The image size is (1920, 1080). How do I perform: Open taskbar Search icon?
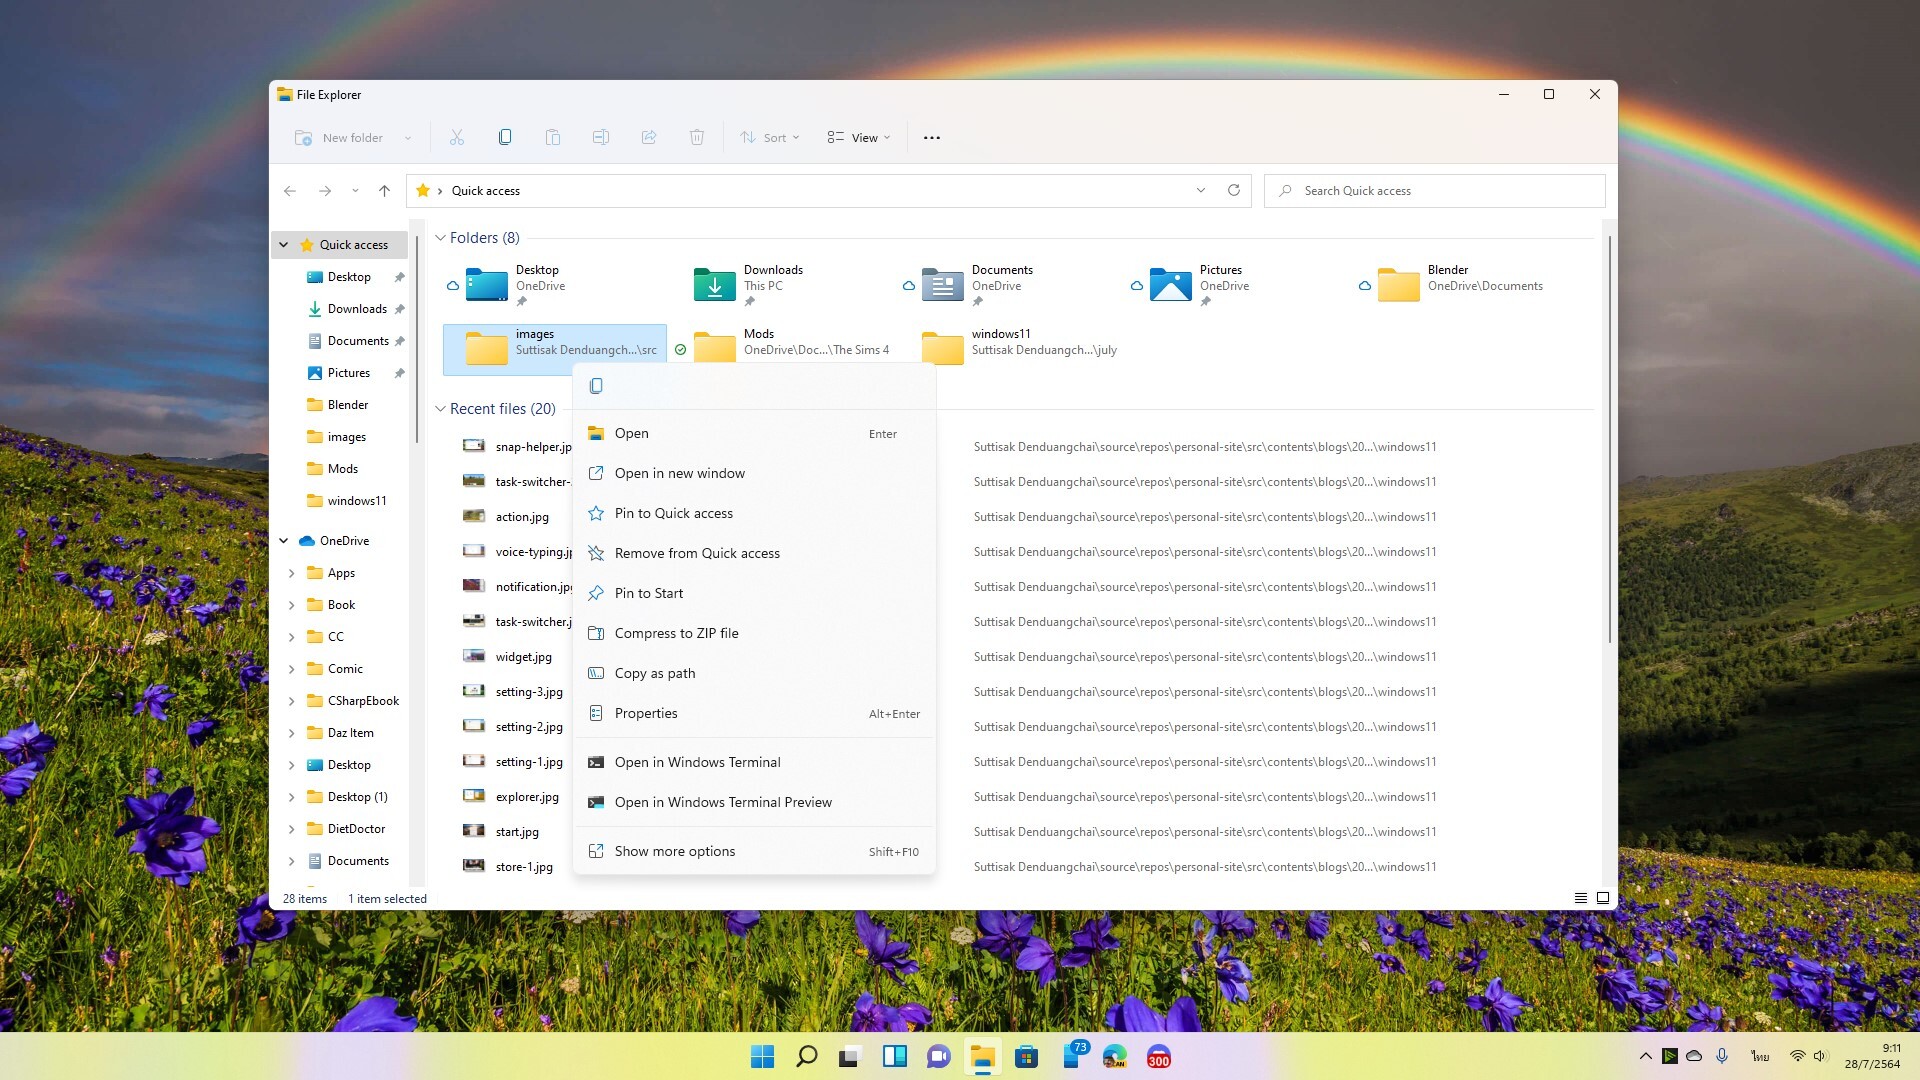tap(806, 1057)
